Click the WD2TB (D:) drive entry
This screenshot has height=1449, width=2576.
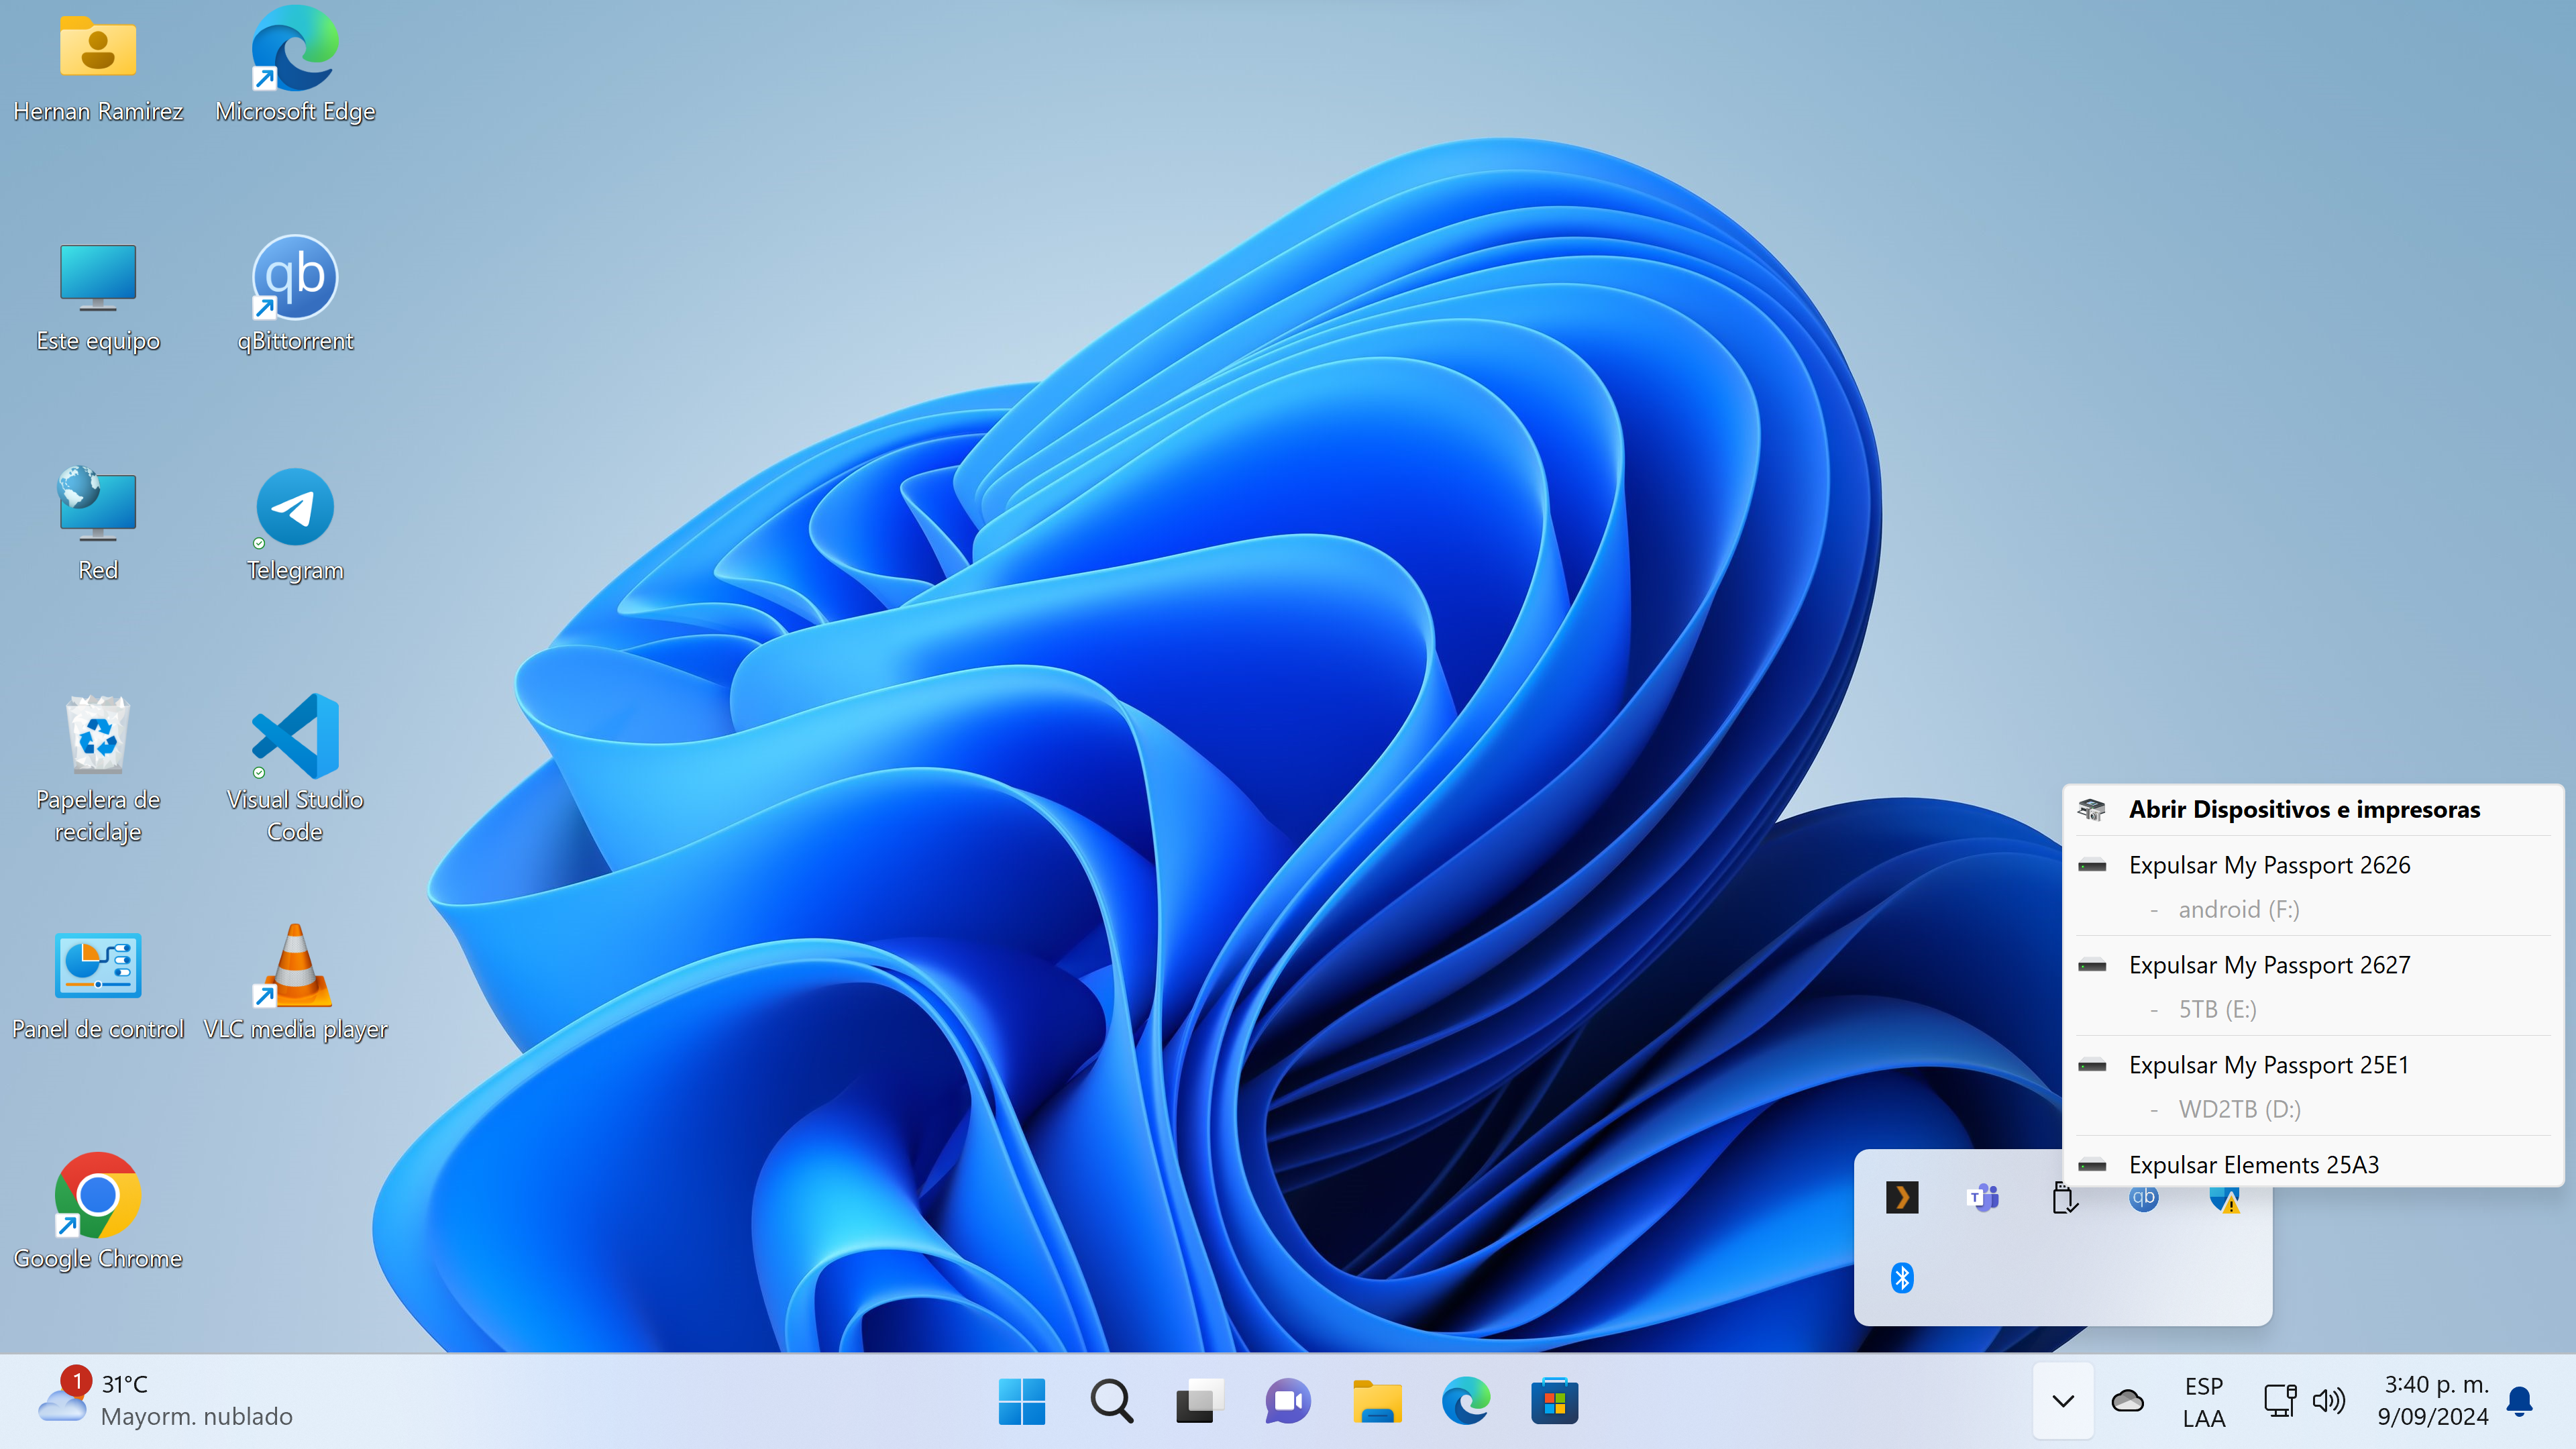(2313, 1109)
